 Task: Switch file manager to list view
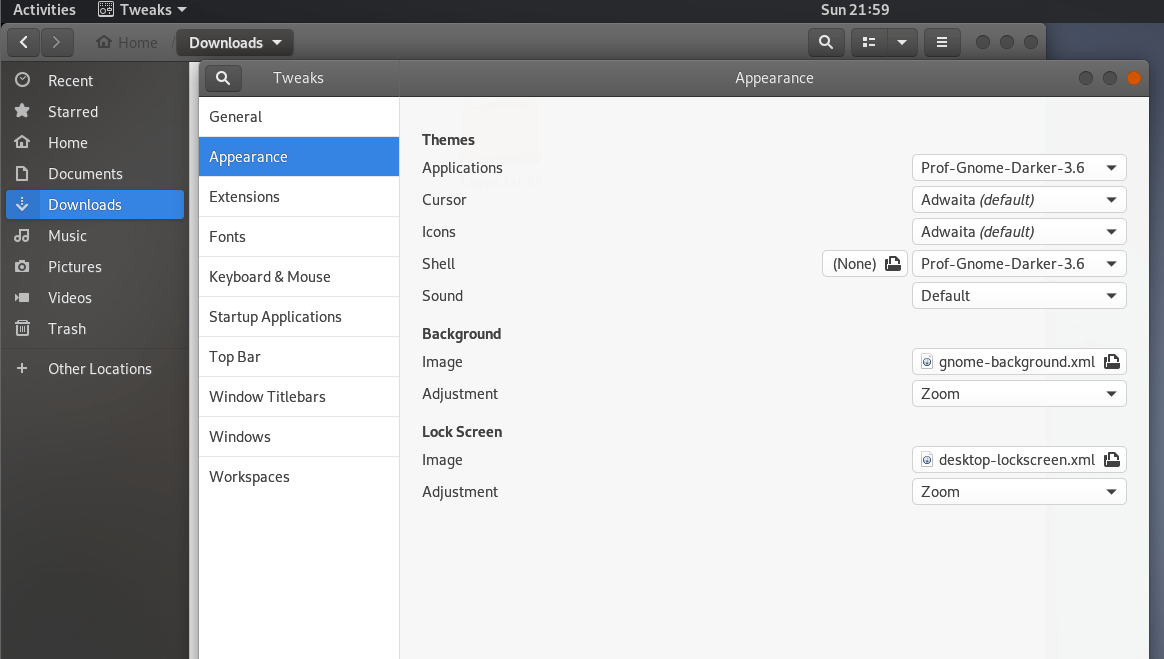point(868,42)
